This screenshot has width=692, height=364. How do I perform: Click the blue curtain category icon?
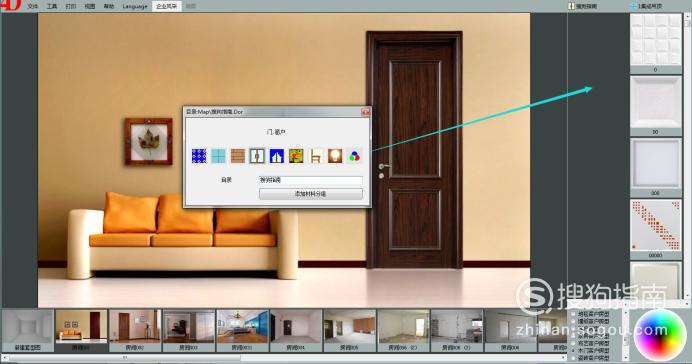click(x=277, y=156)
